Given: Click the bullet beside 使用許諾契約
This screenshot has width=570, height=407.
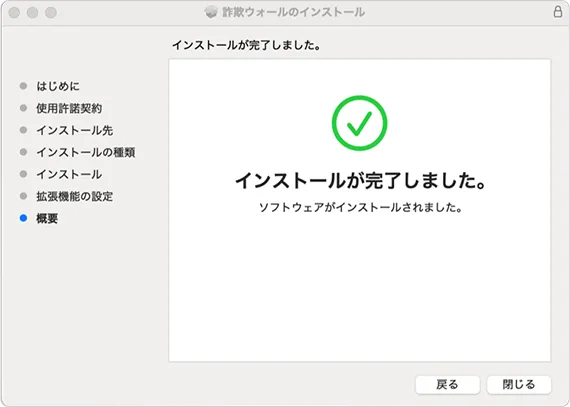Looking at the screenshot, I should 23,108.
